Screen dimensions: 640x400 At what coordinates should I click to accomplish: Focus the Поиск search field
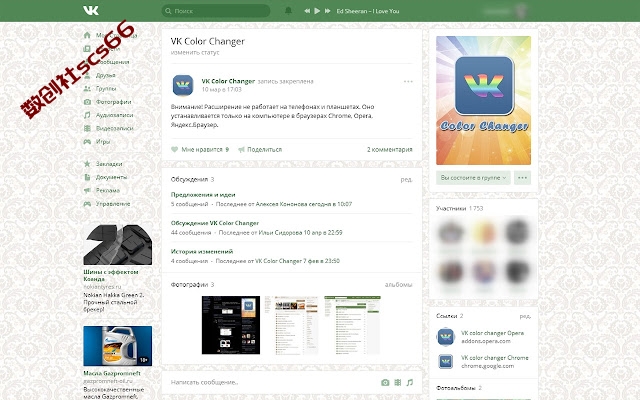click(x=216, y=11)
